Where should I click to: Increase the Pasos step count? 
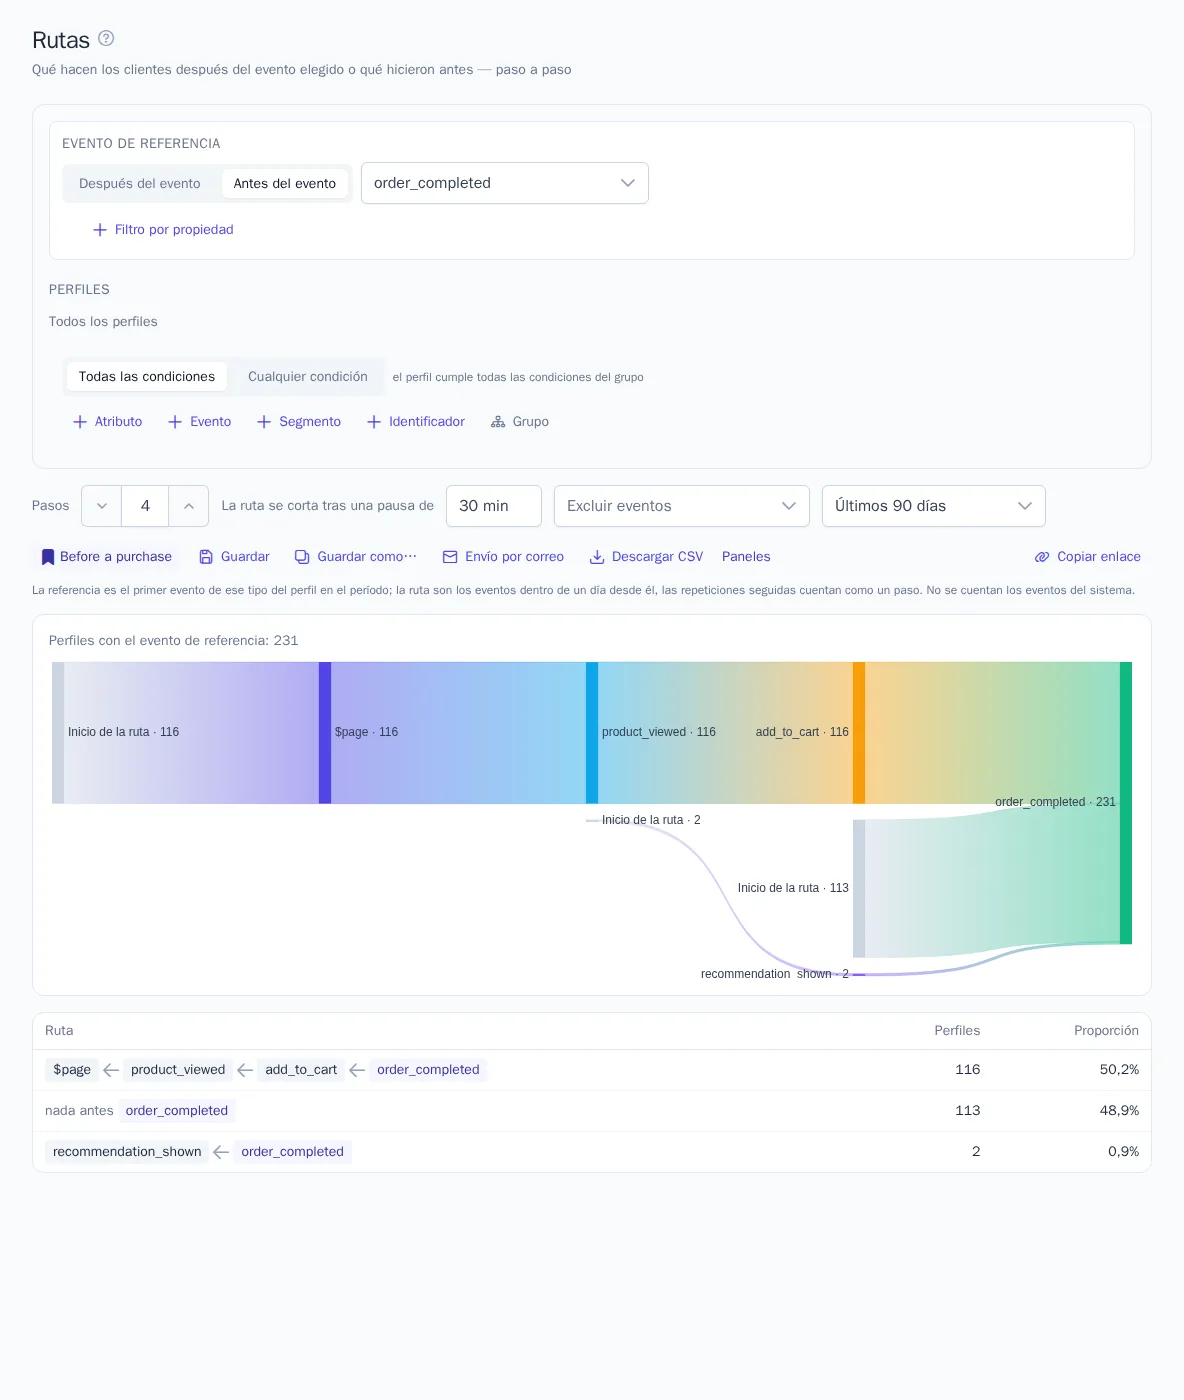[x=189, y=506]
